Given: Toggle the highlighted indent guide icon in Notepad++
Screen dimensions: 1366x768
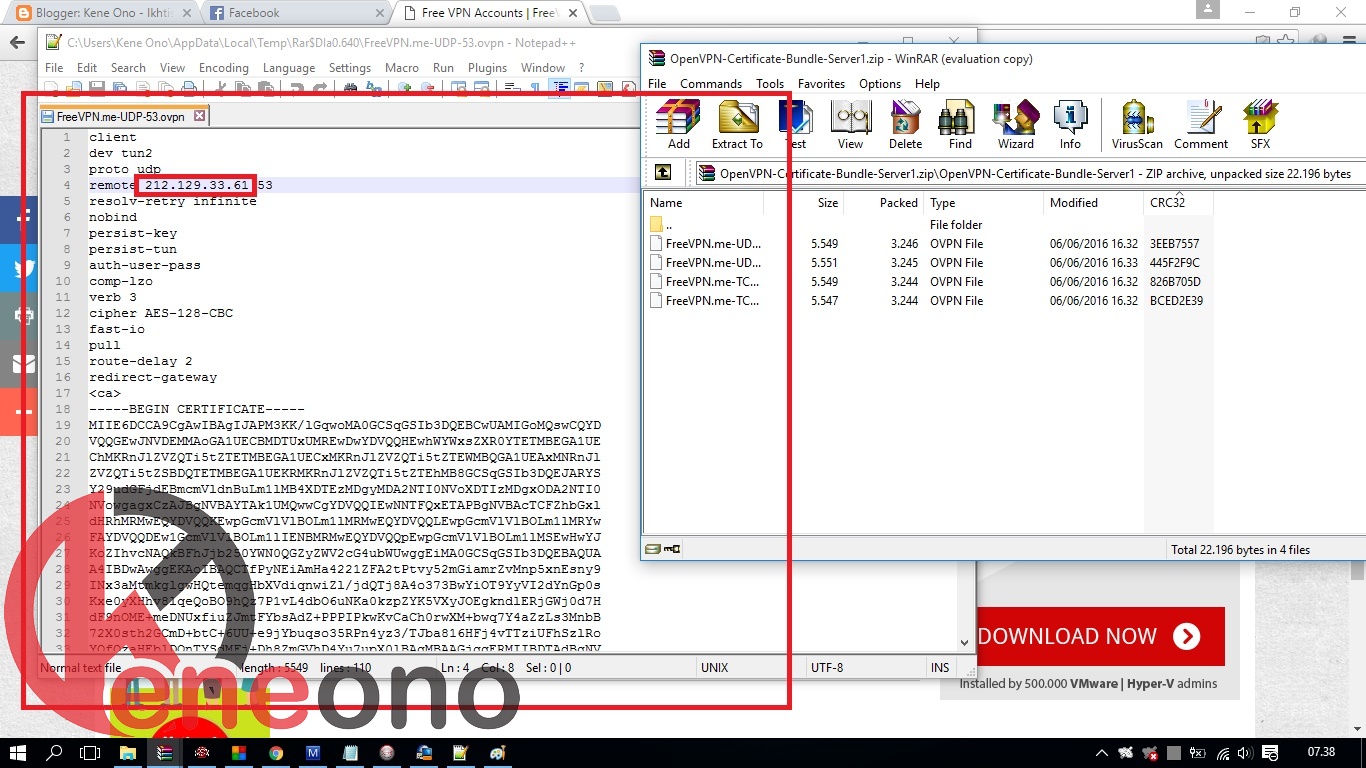Looking at the screenshot, I should (x=559, y=87).
